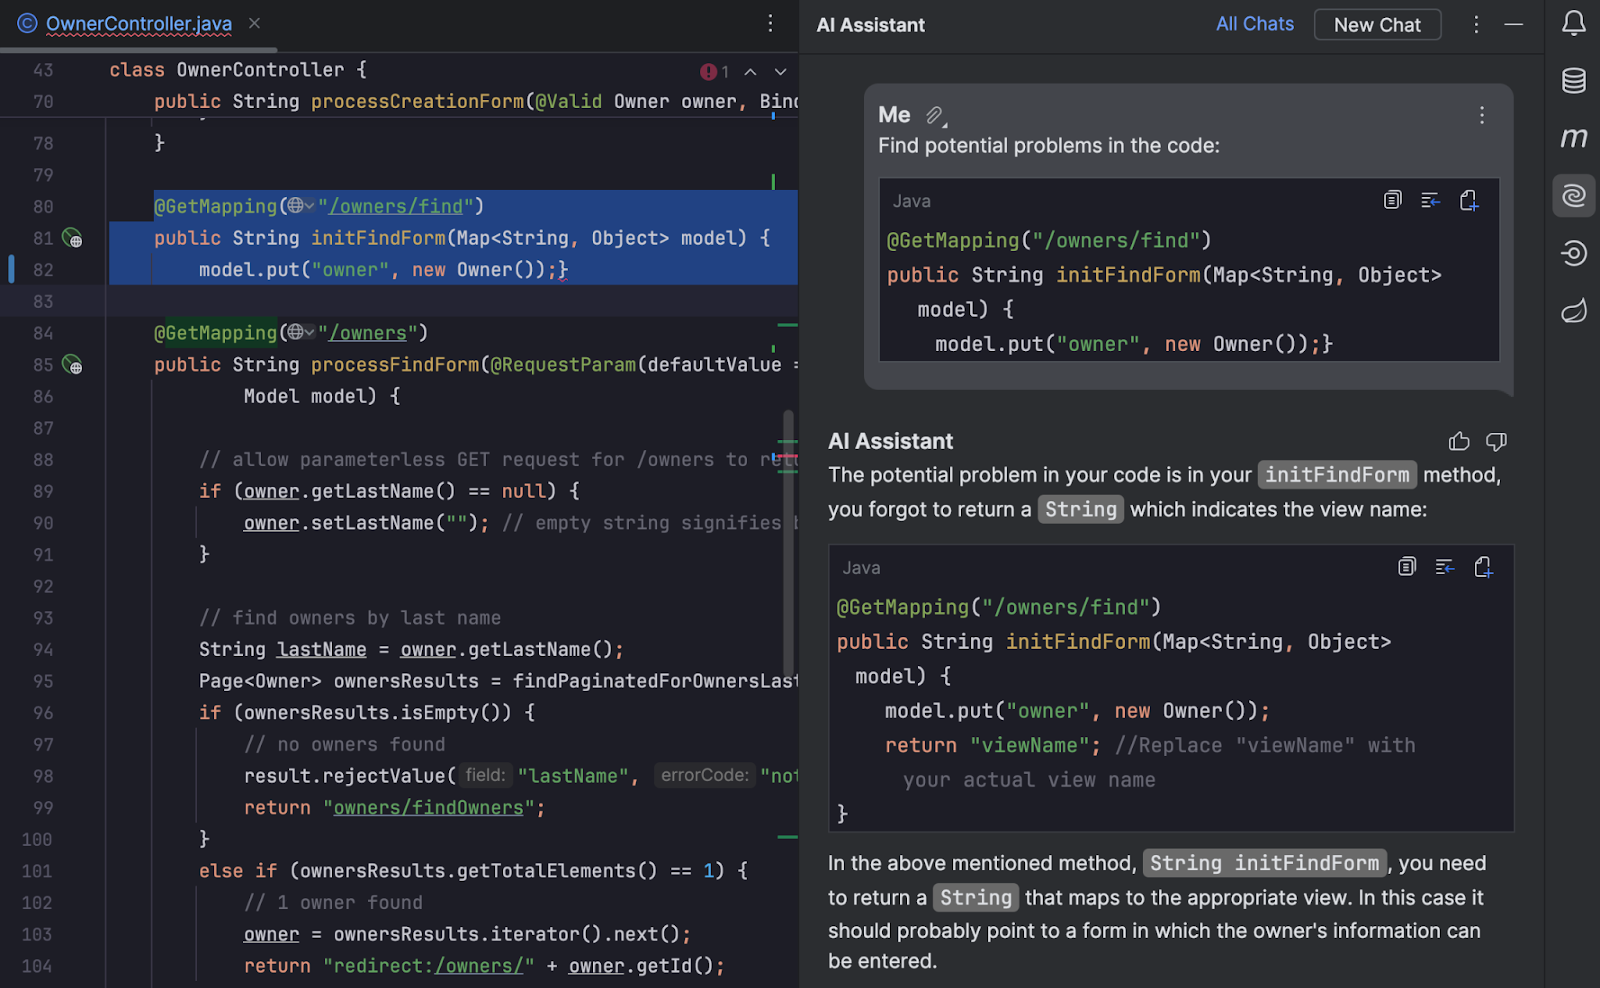Open the Endpoints sidebar icon below AI Assistant
Image resolution: width=1600 pixels, height=988 pixels.
coord(1573,253)
